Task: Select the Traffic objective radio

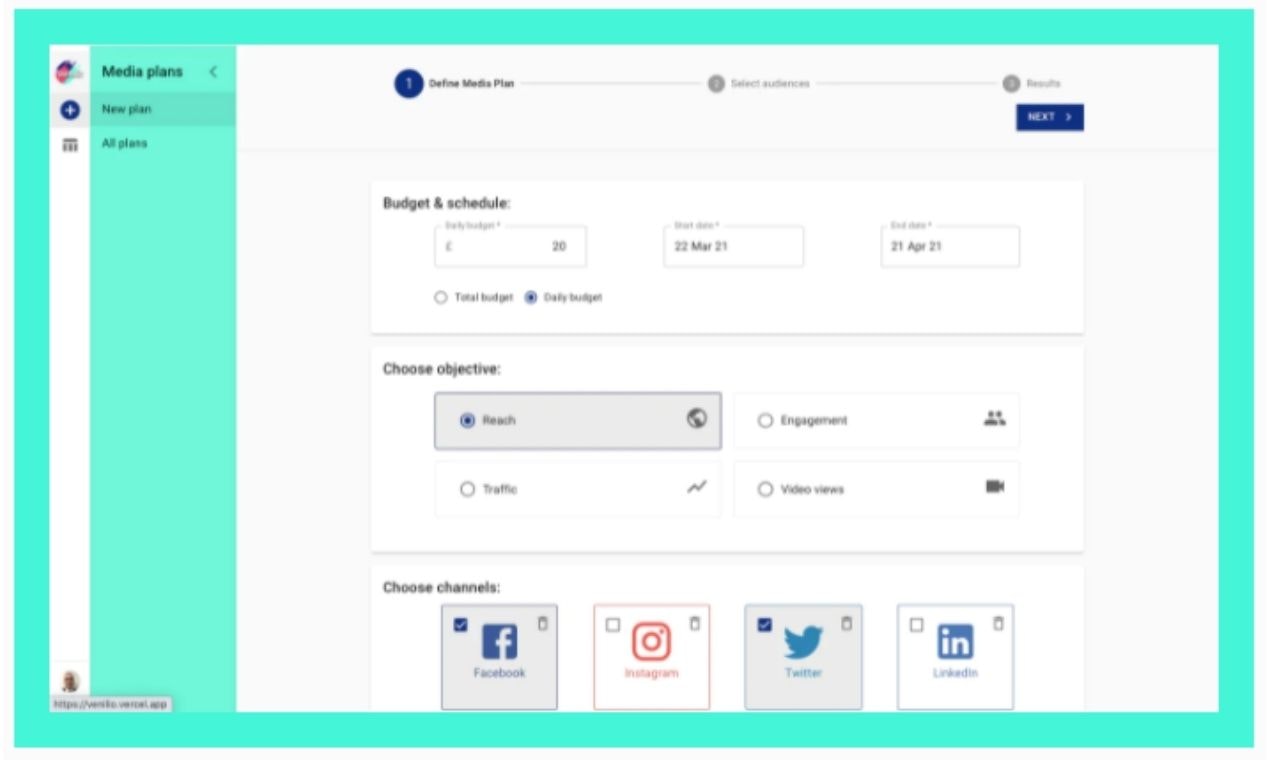Action: point(467,489)
